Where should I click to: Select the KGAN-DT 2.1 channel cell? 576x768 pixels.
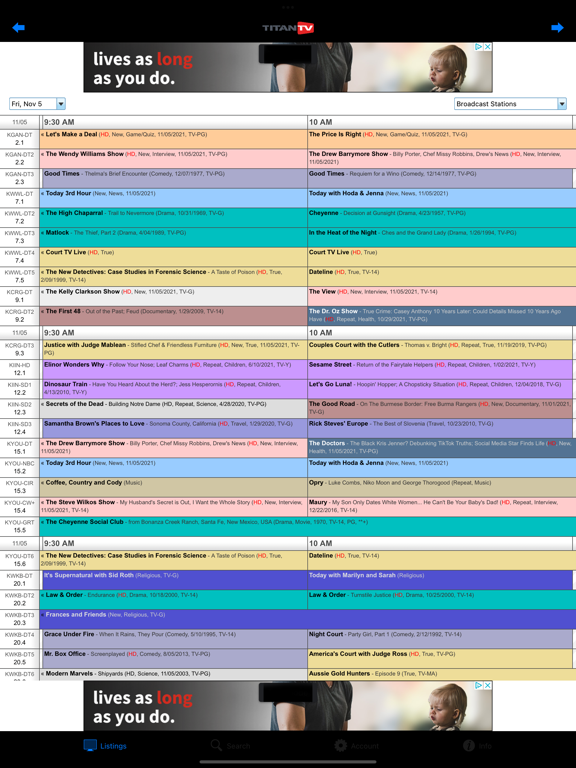(x=20, y=139)
